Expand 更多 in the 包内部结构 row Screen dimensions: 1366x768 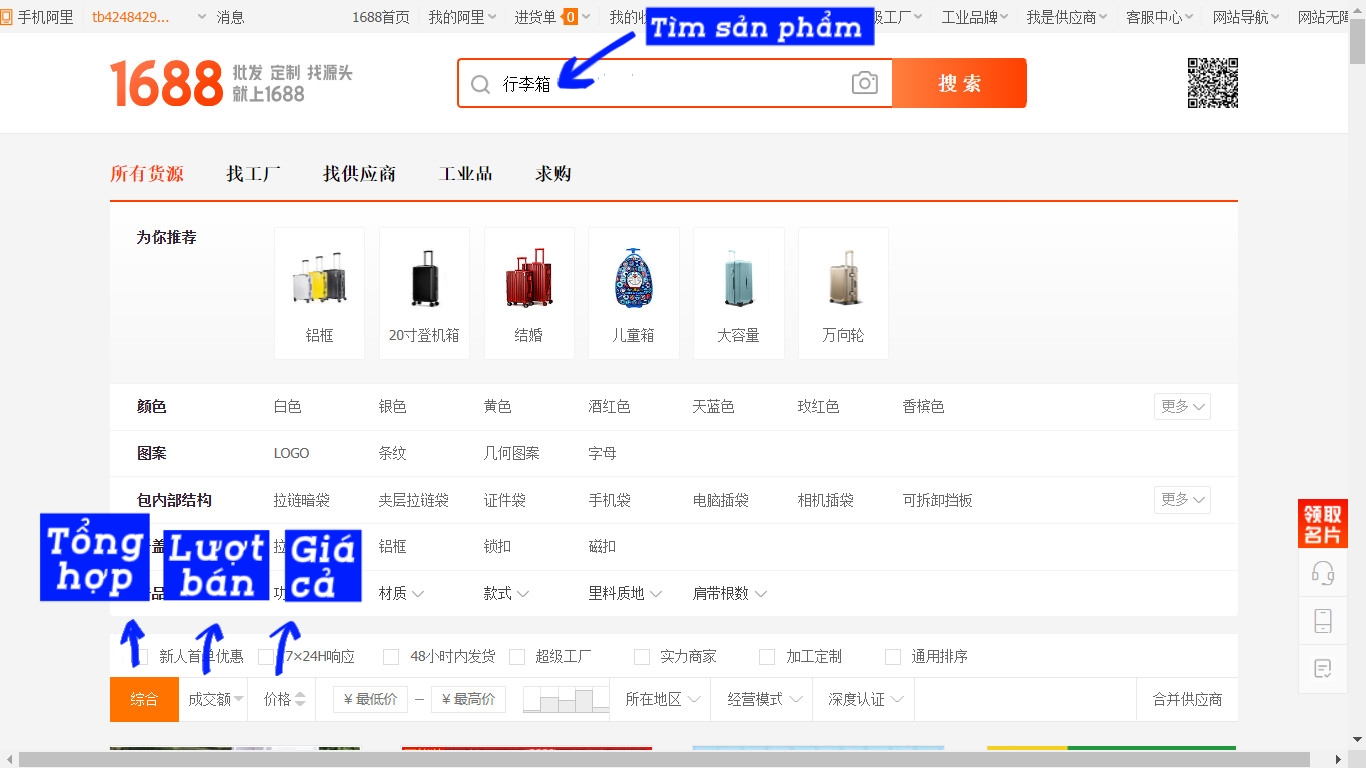click(x=1182, y=499)
